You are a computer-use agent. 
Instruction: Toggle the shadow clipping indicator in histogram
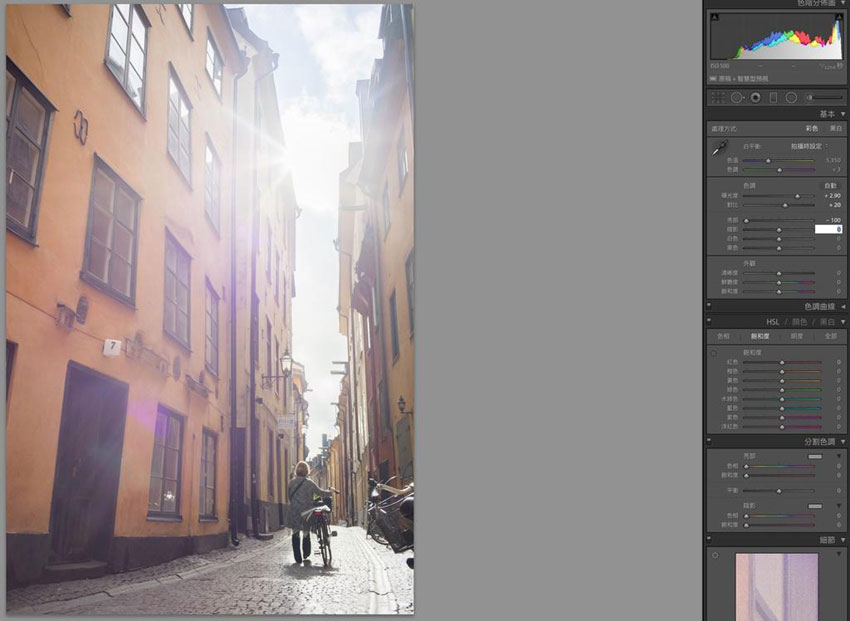pyautogui.click(x=714, y=18)
